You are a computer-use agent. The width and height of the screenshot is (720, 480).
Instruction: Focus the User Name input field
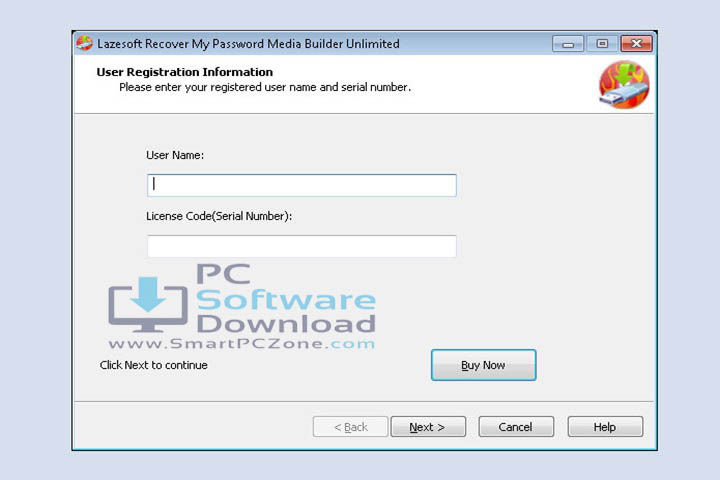(x=302, y=185)
